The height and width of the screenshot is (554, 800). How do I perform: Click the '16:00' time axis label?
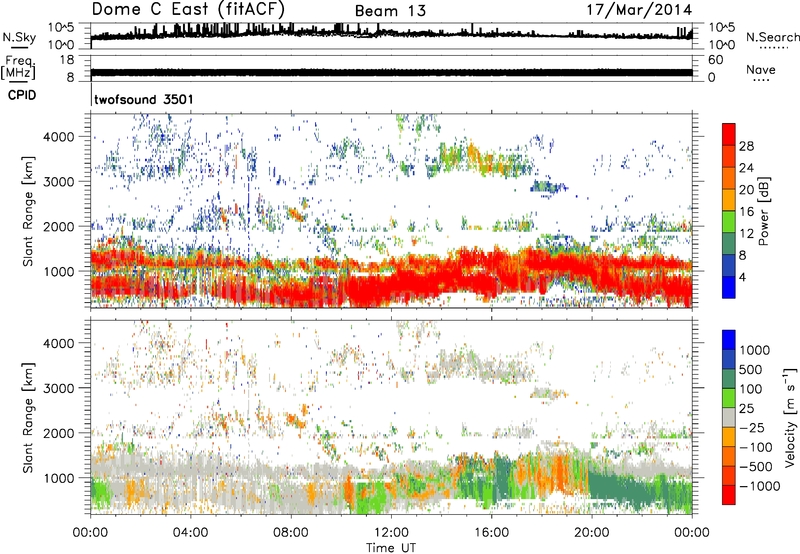491,533
